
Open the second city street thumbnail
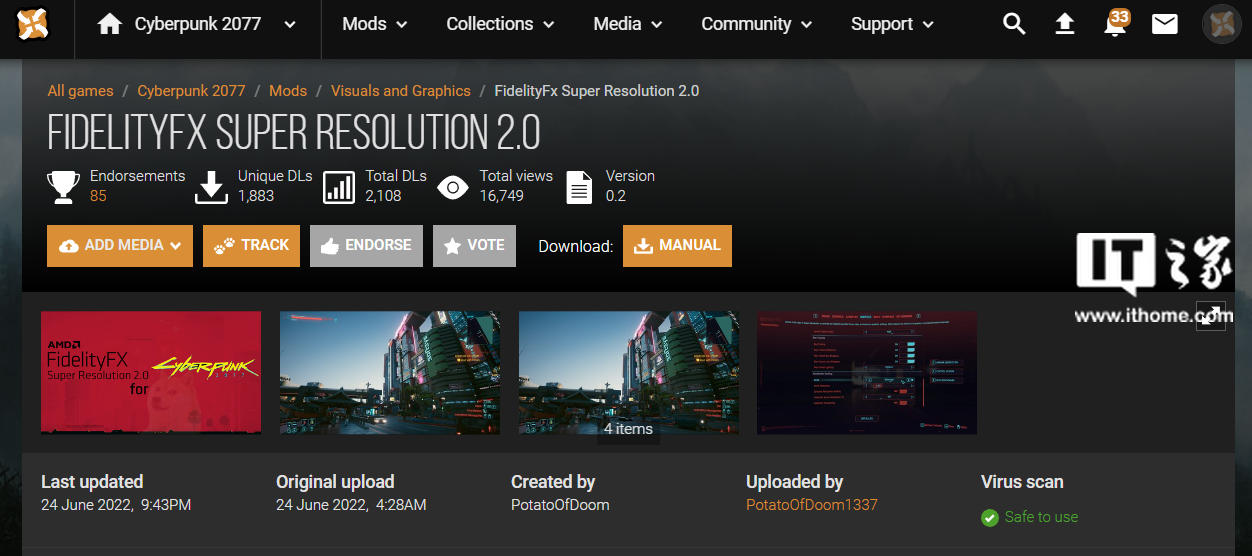(390, 372)
